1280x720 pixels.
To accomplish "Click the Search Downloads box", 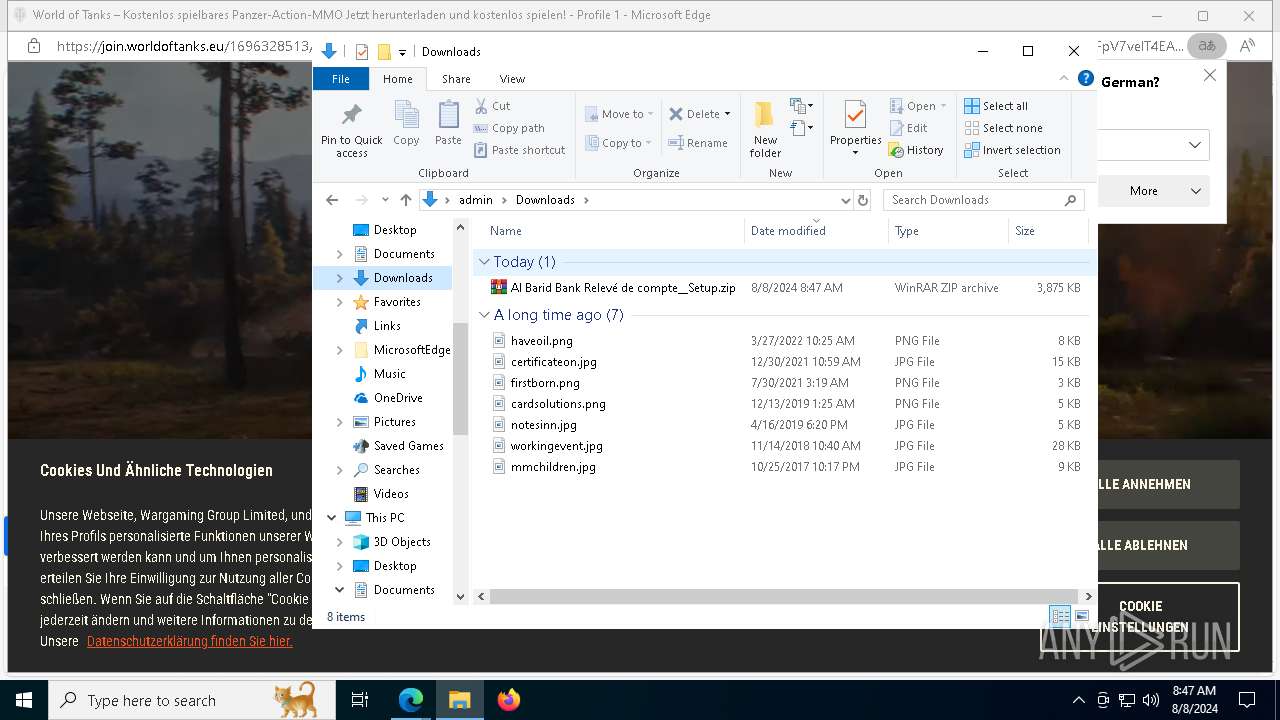I will click(983, 200).
